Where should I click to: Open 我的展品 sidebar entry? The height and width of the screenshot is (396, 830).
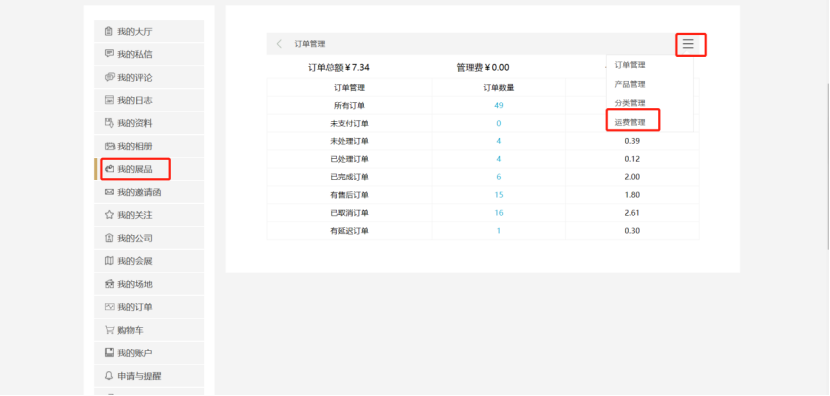tap(149, 169)
